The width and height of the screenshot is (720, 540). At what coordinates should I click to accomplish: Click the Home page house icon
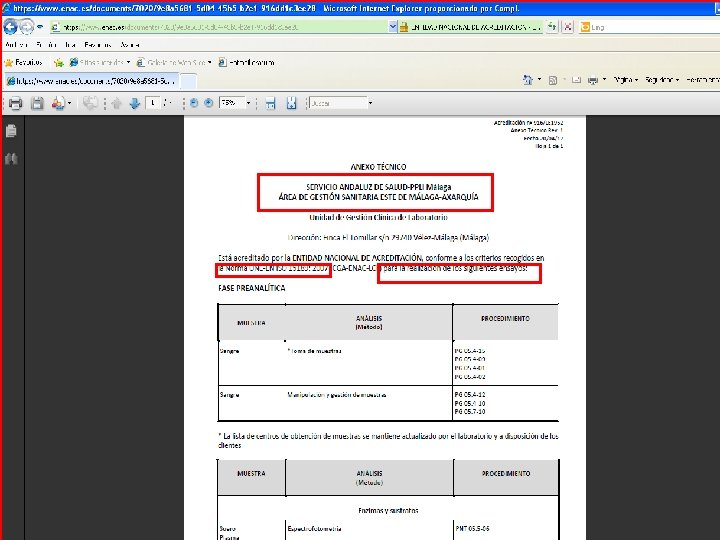pyautogui.click(x=528, y=80)
